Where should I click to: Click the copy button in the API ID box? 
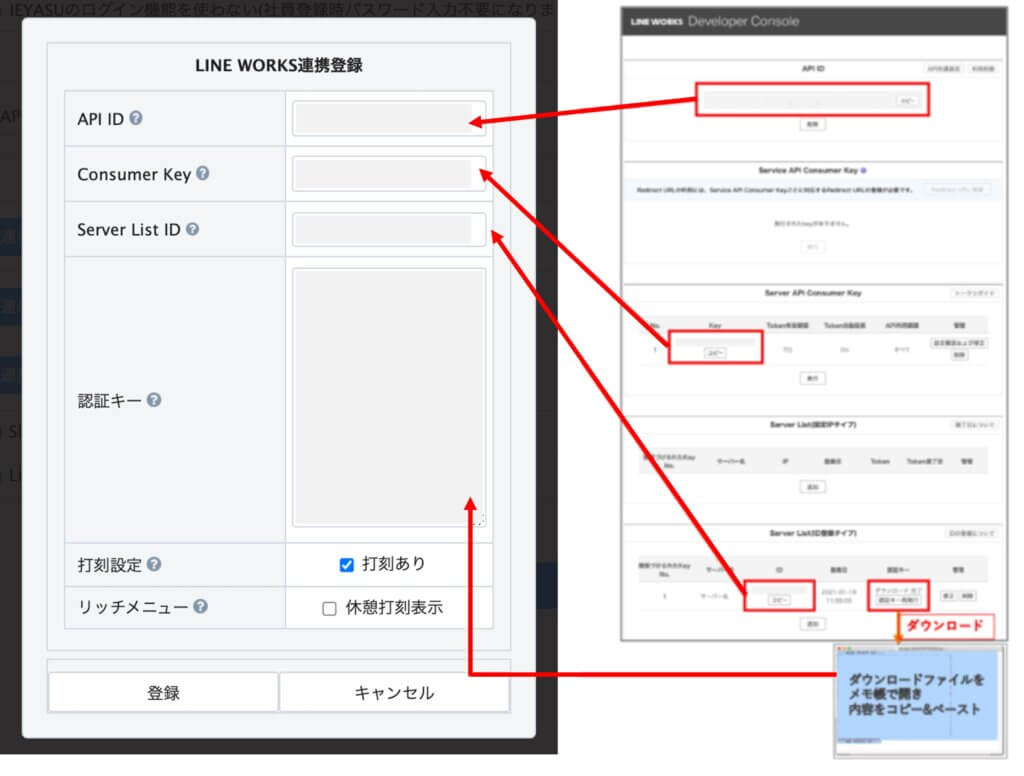tap(906, 101)
